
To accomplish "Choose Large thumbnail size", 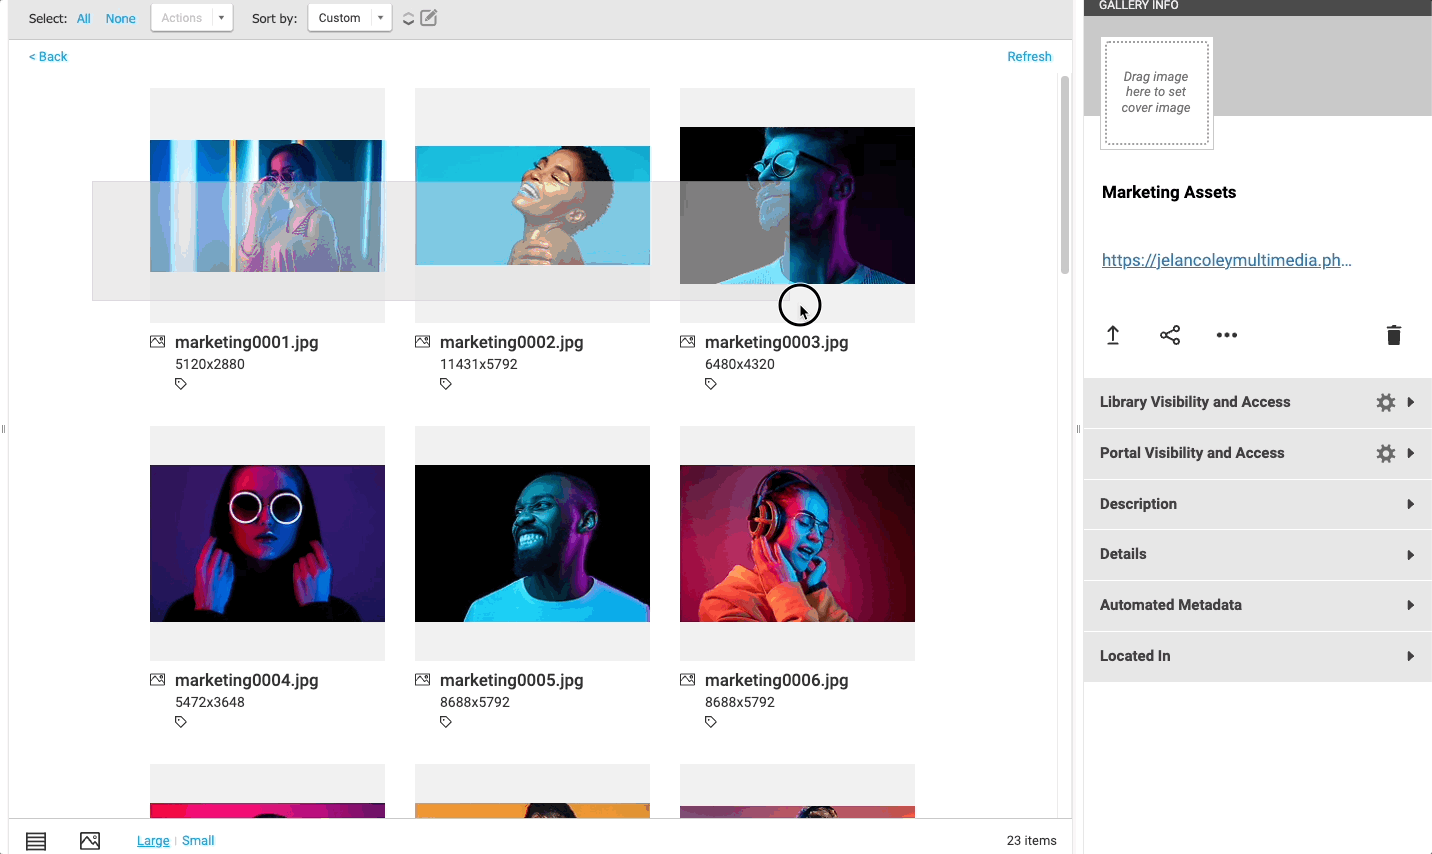I will (x=153, y=841).
